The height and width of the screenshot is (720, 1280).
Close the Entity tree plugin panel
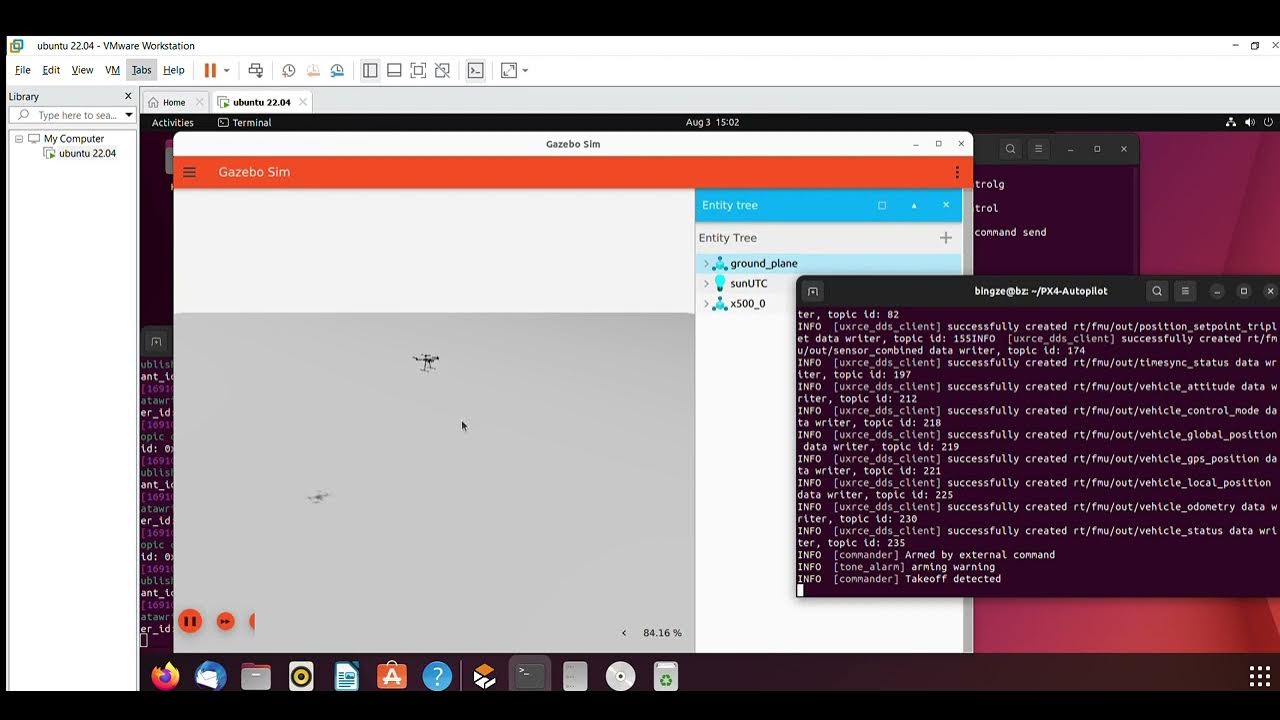click(x=946, y=205)
